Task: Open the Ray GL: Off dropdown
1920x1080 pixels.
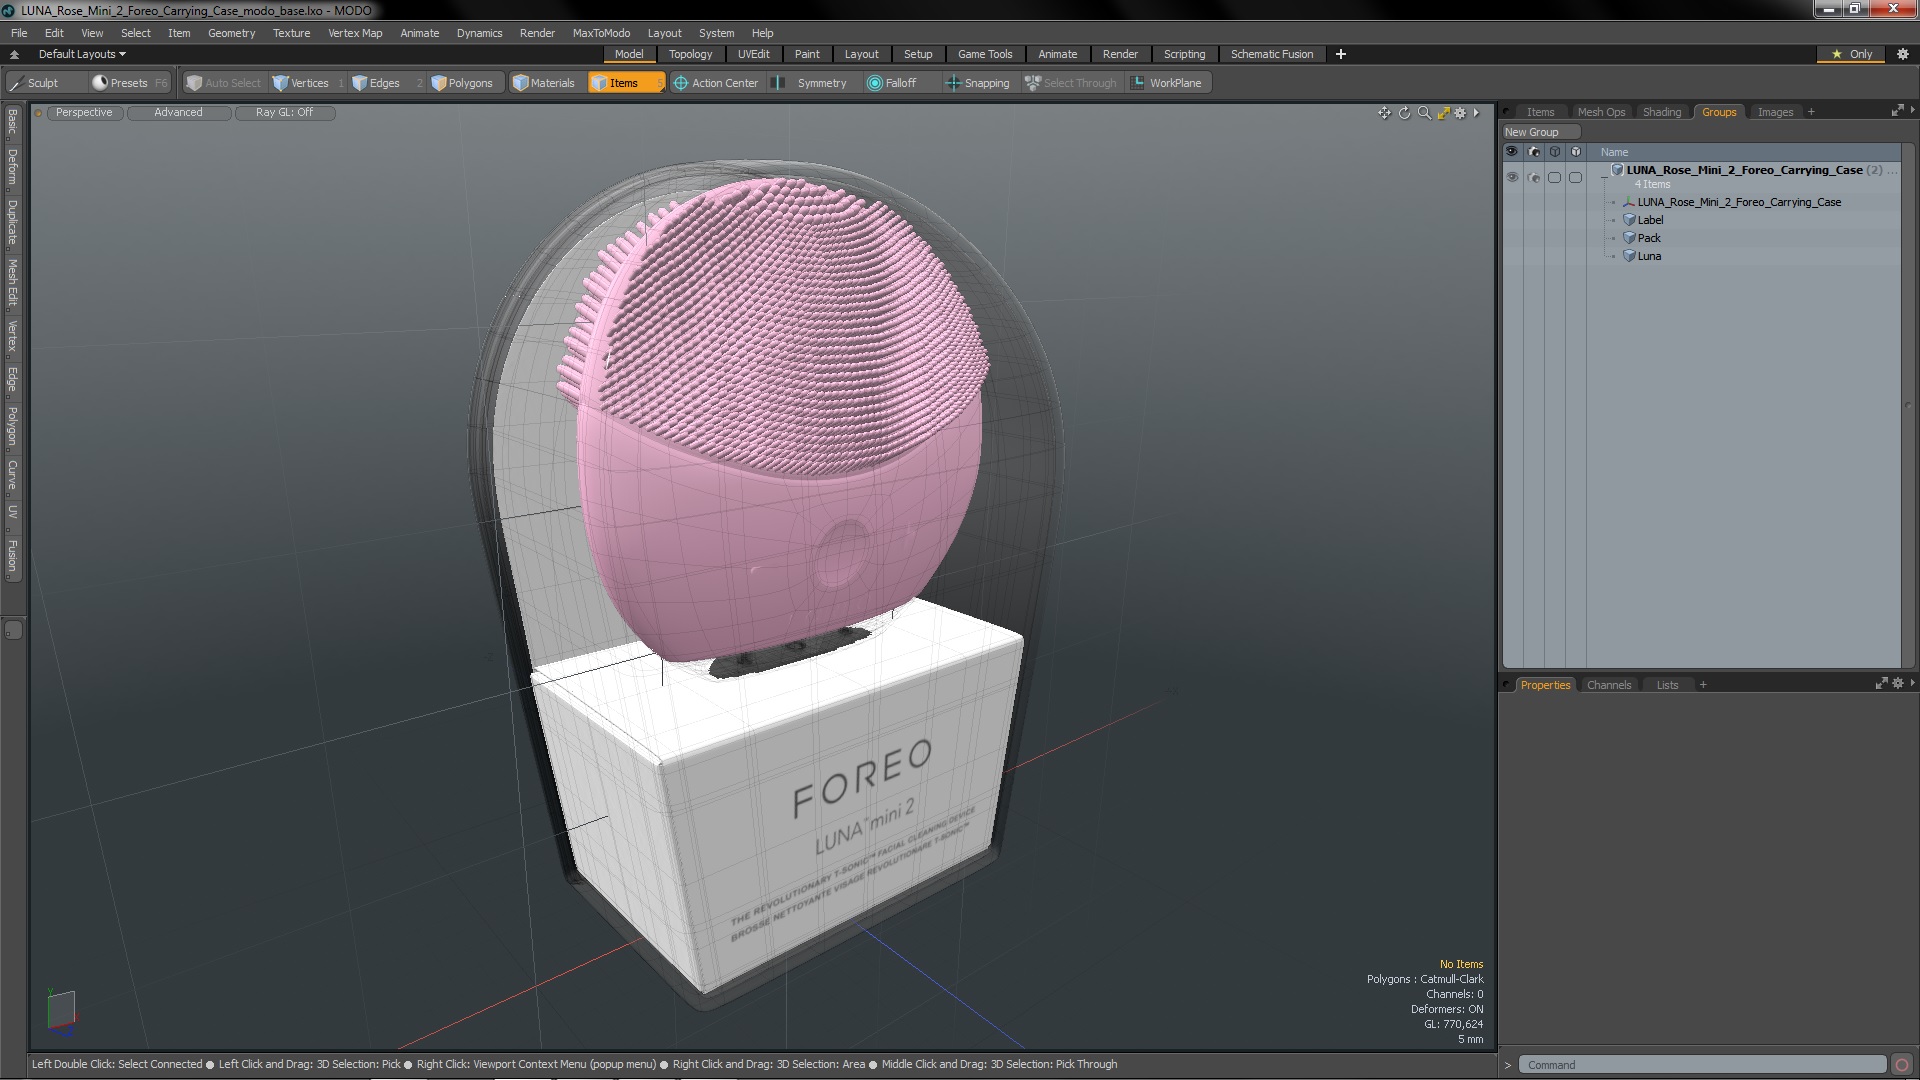Action: pyautogui.click(x=284, y=112)
